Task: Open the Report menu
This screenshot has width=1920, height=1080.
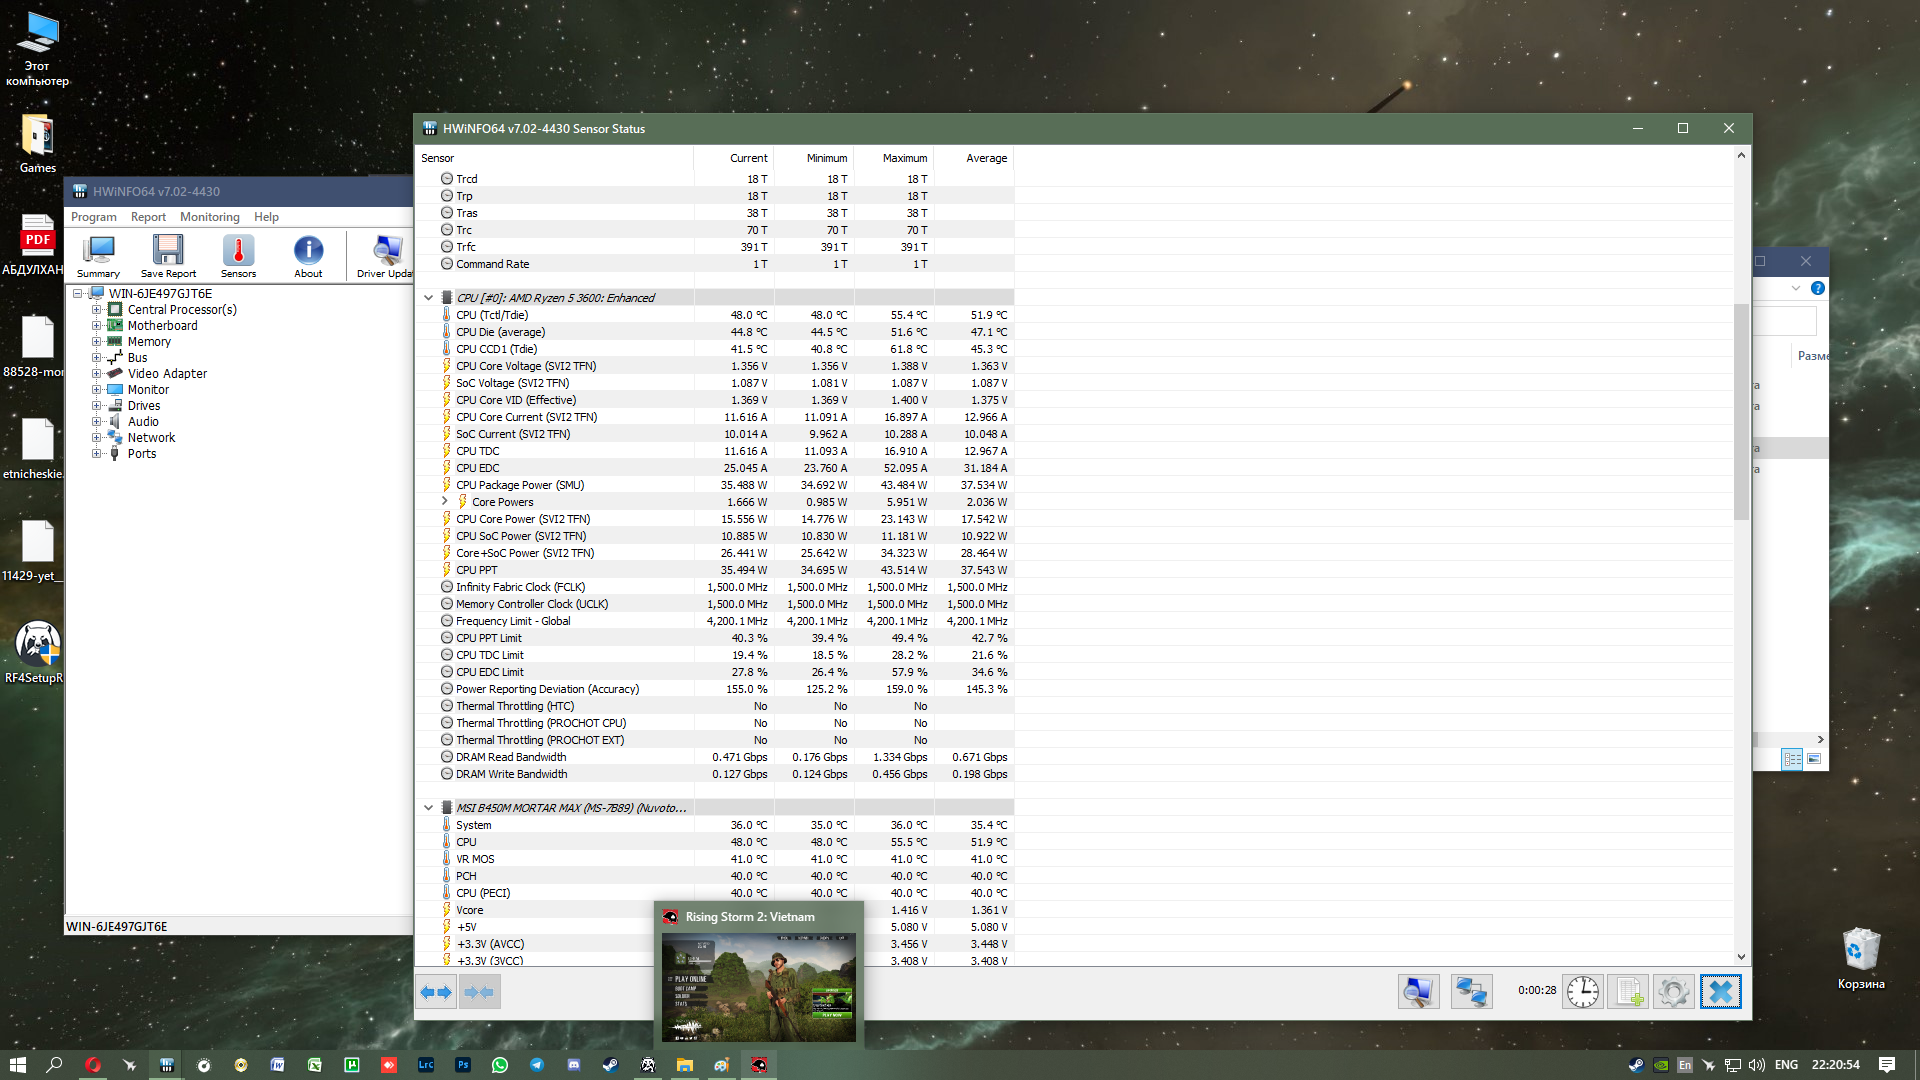Action: tap(148, 217)
